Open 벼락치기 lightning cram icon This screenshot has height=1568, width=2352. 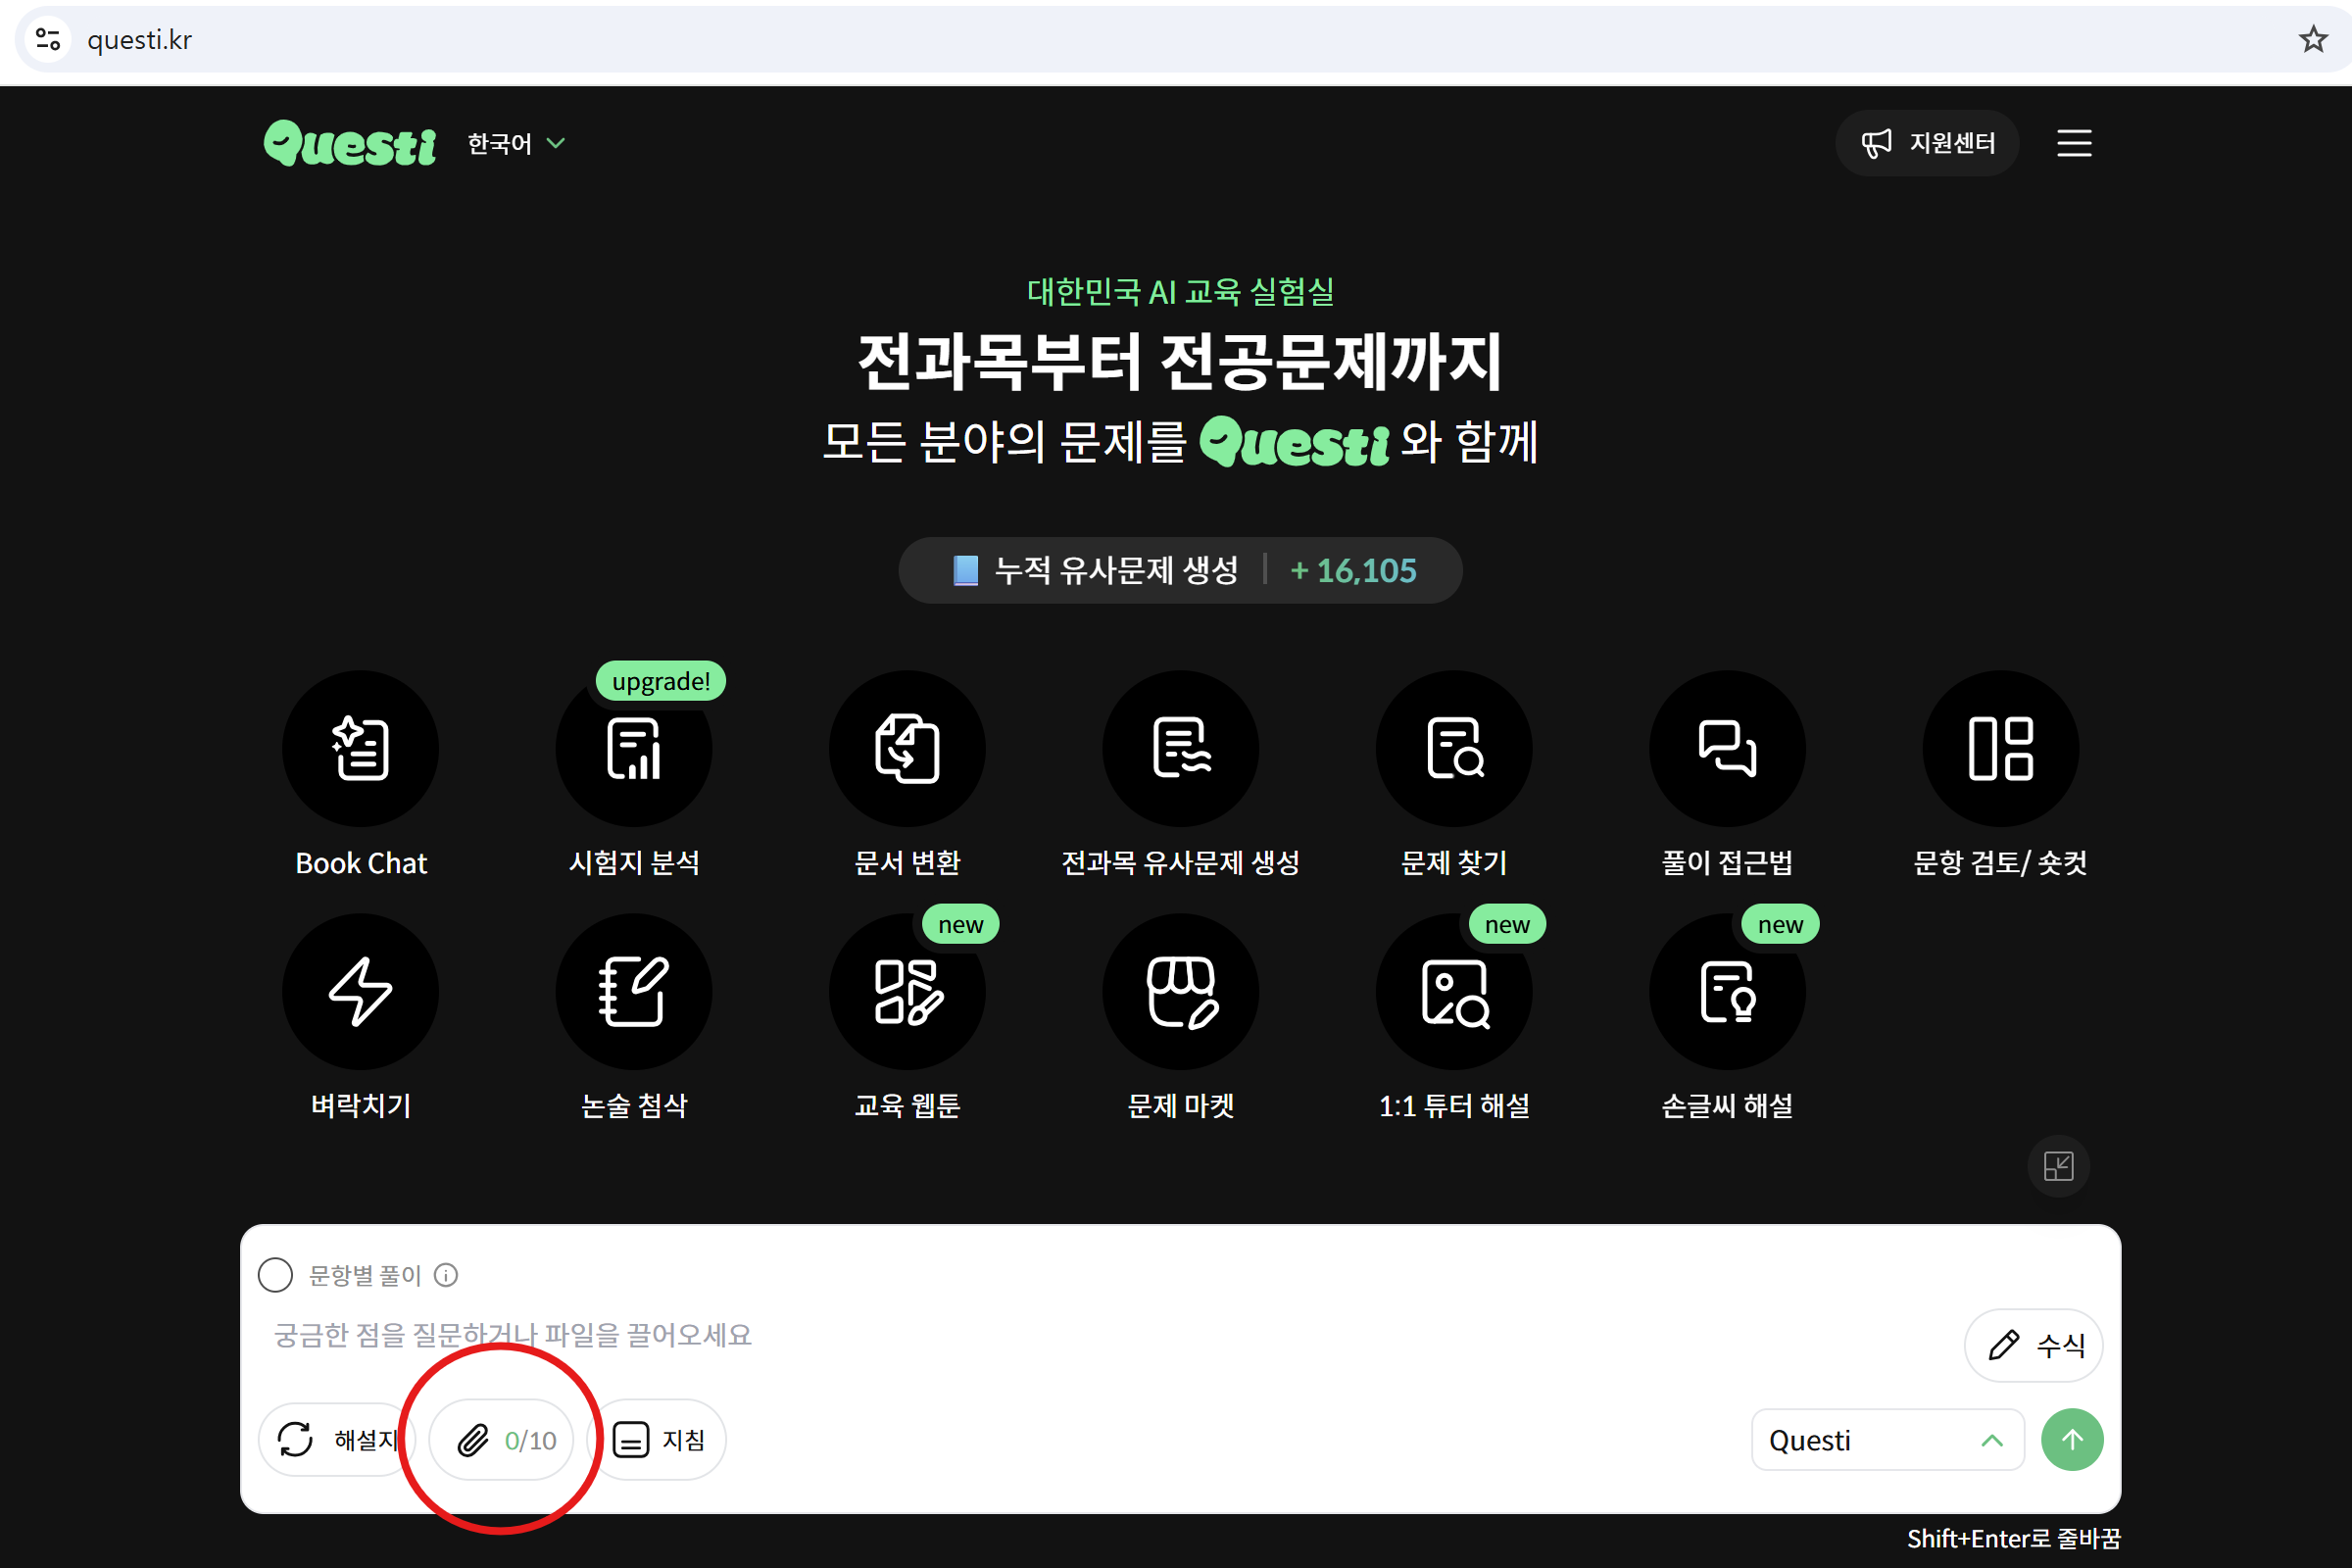361,991
